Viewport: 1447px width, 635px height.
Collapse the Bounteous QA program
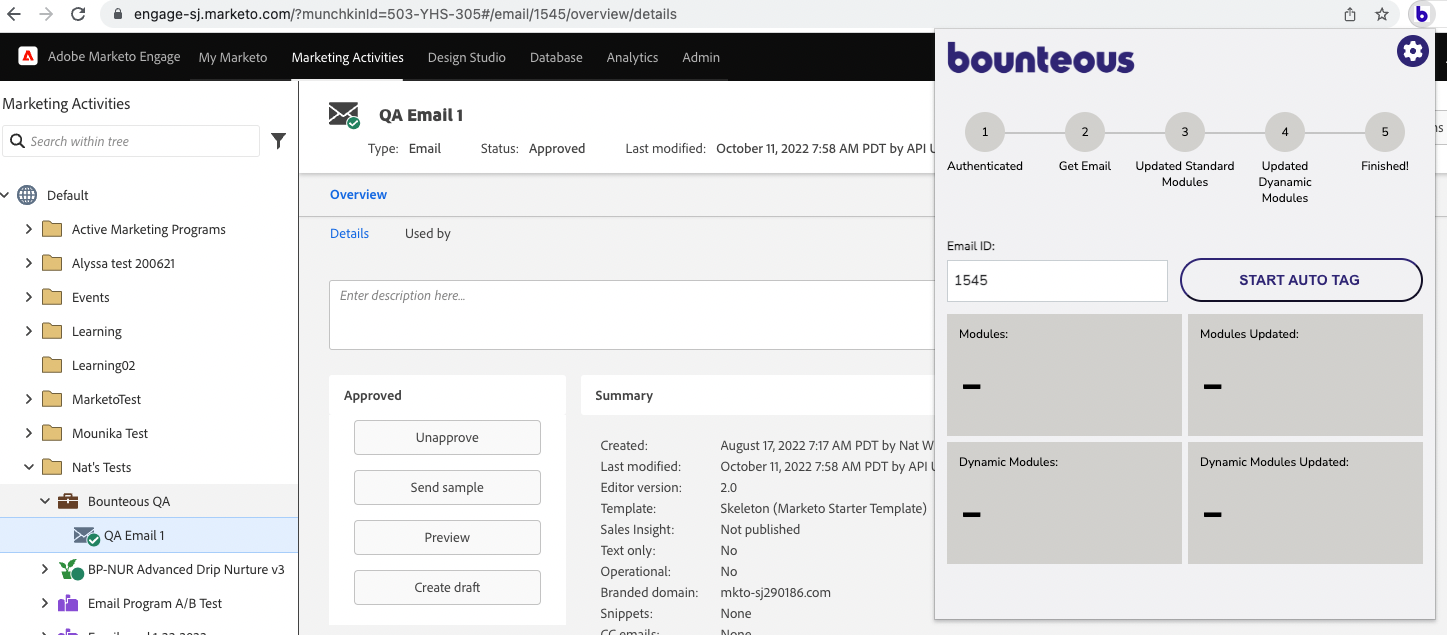tap(44, 501)
